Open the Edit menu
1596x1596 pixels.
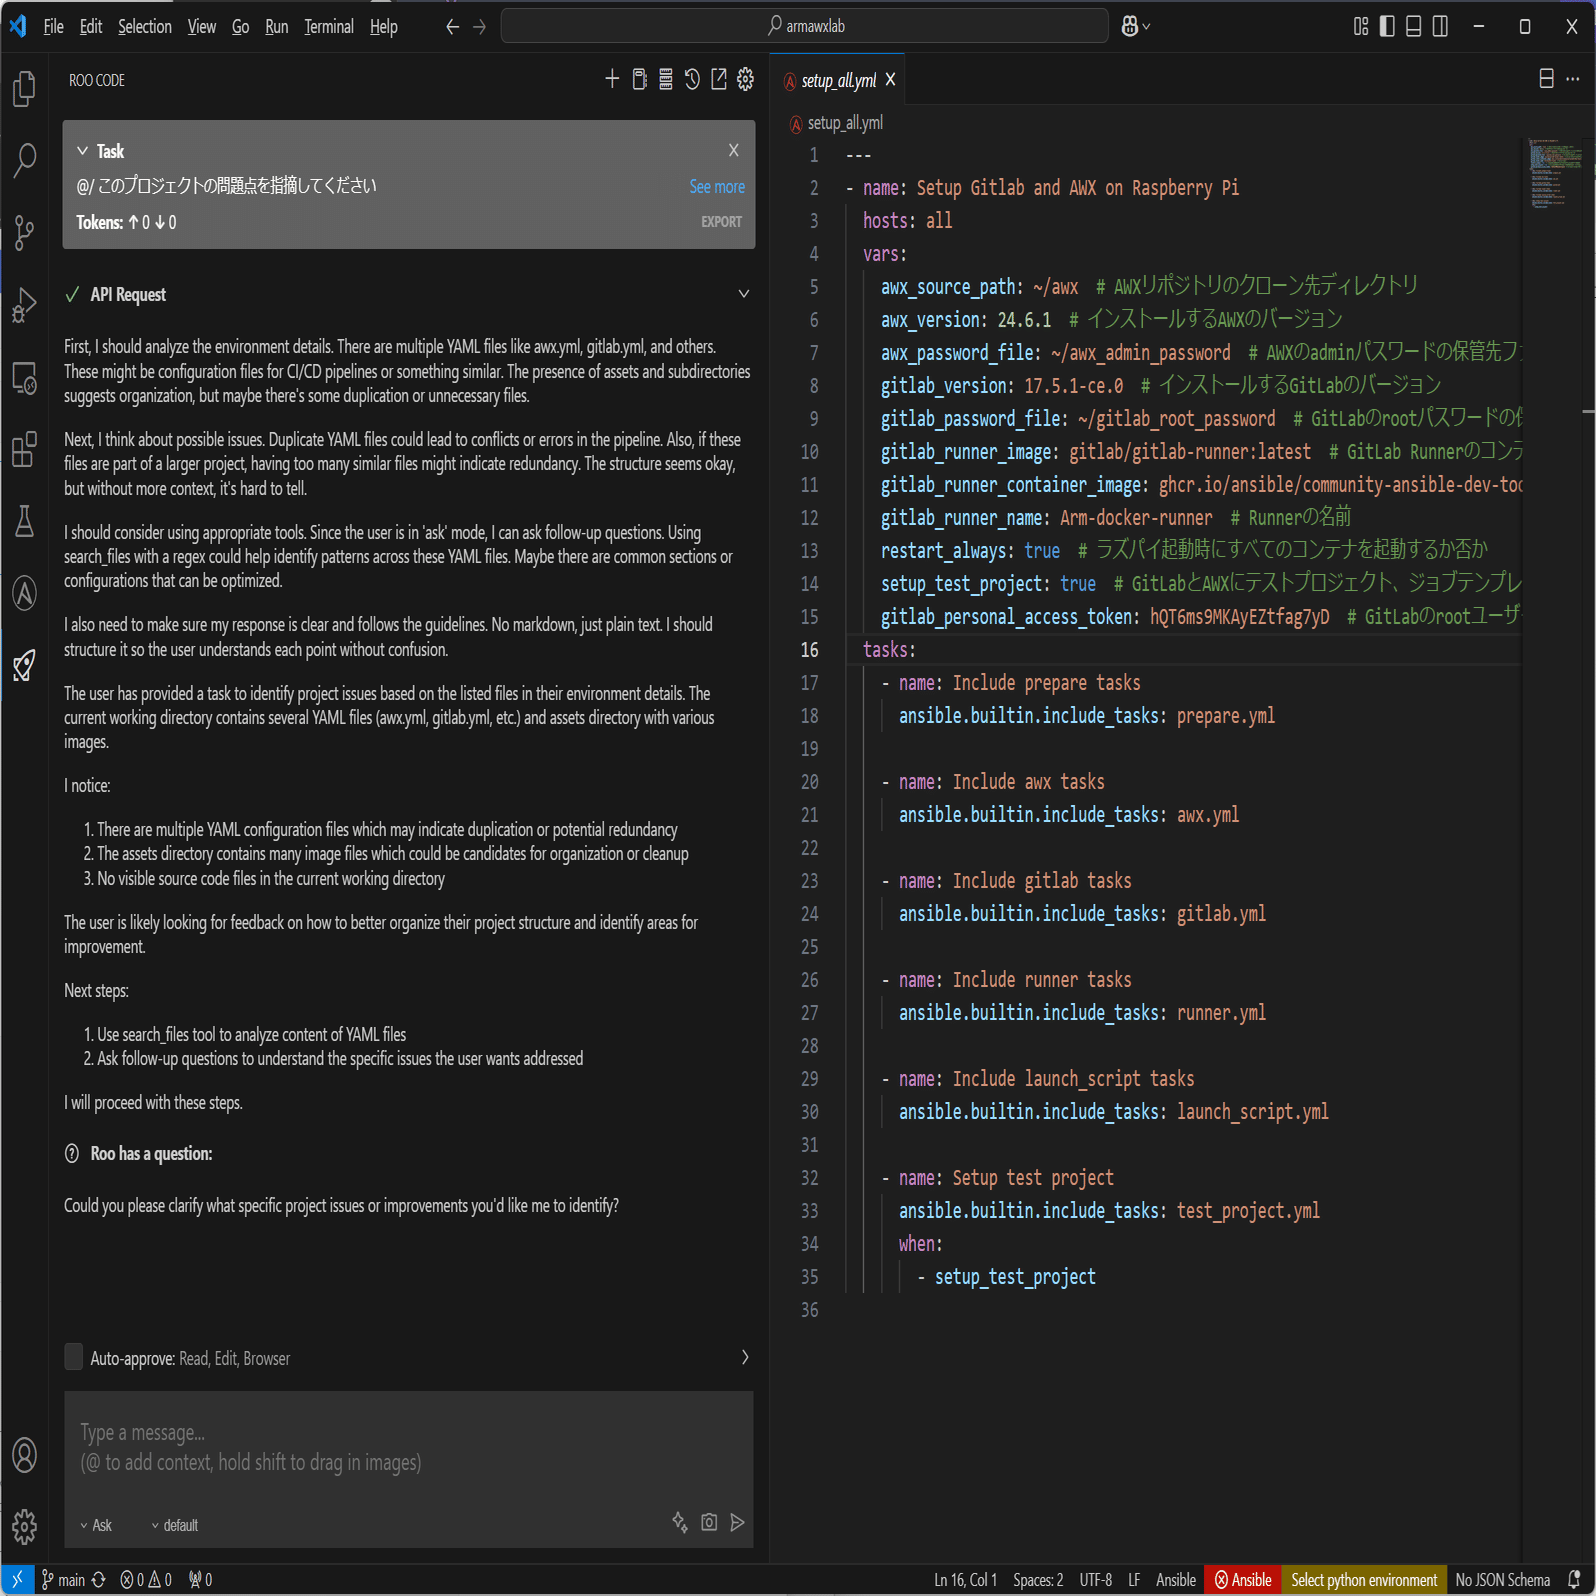click(x=91, y=26)
